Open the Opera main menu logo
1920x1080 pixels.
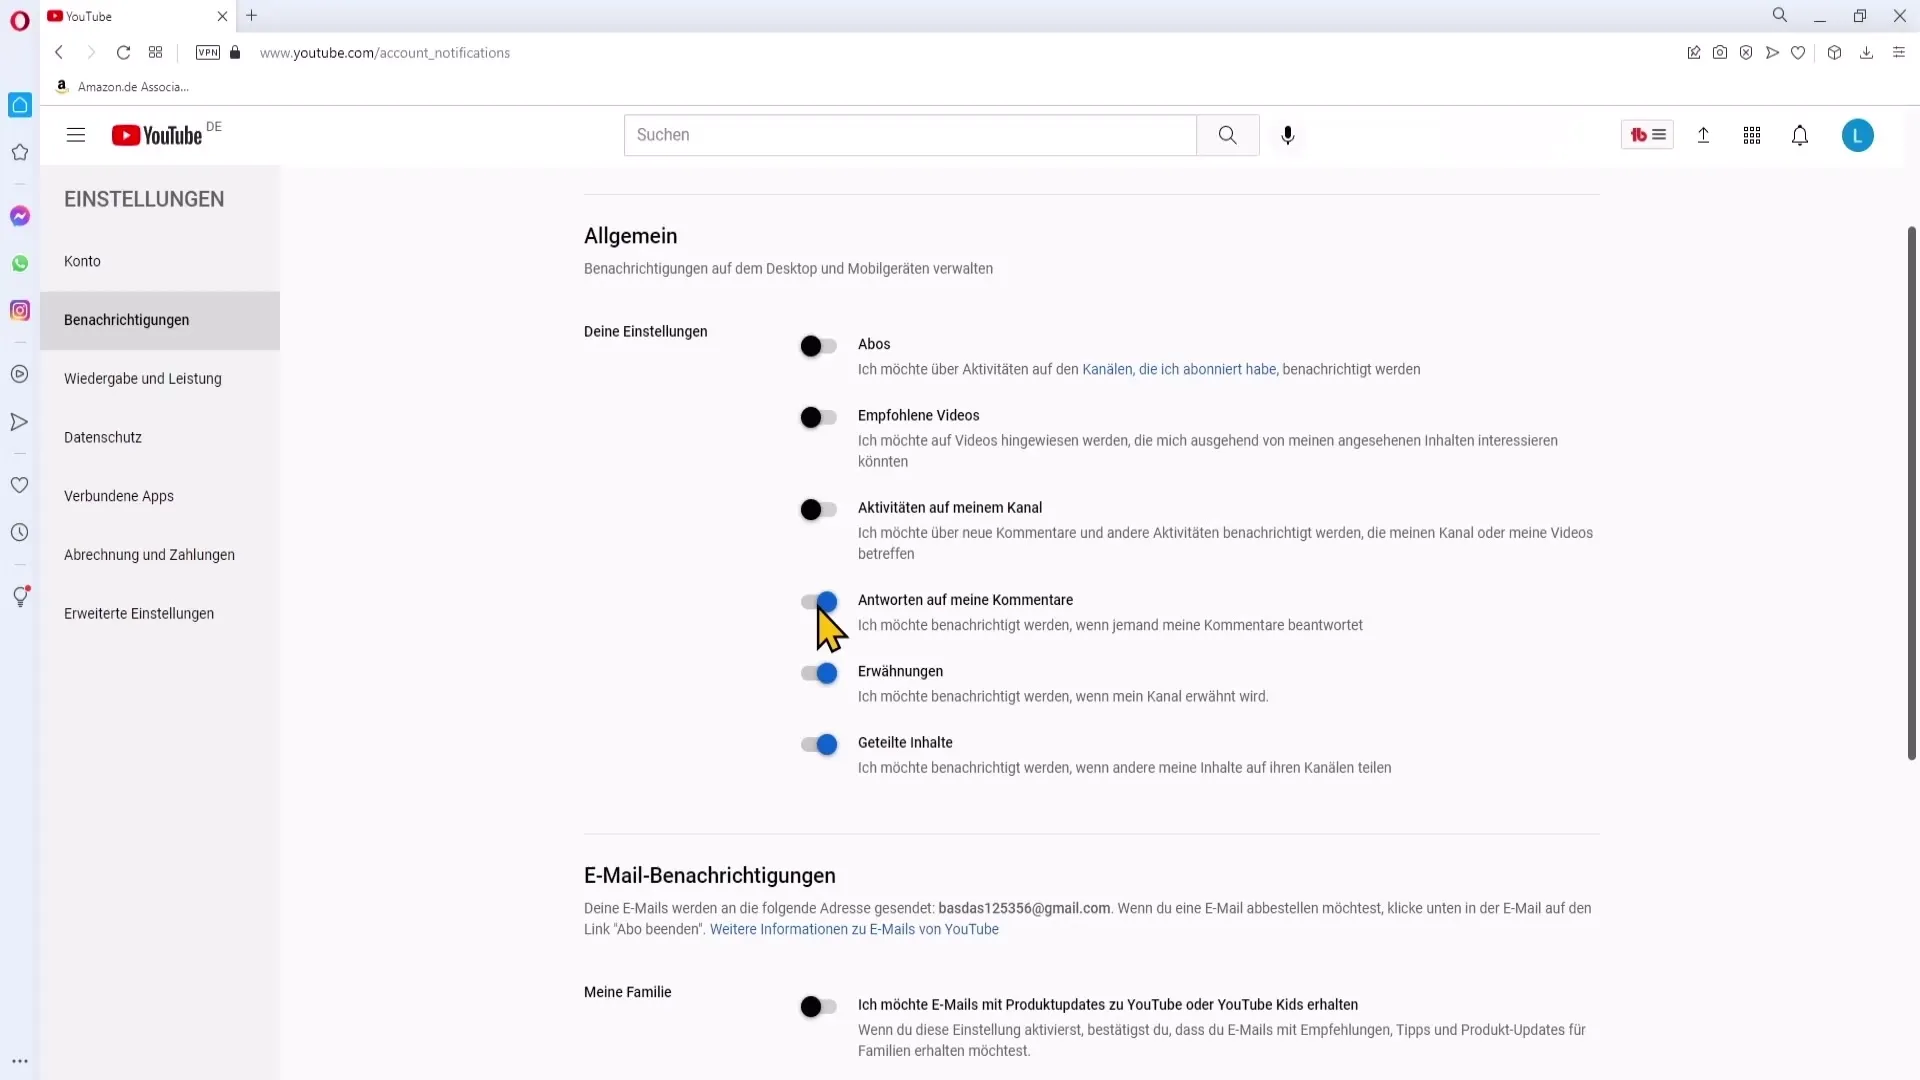tap(20, 21)
